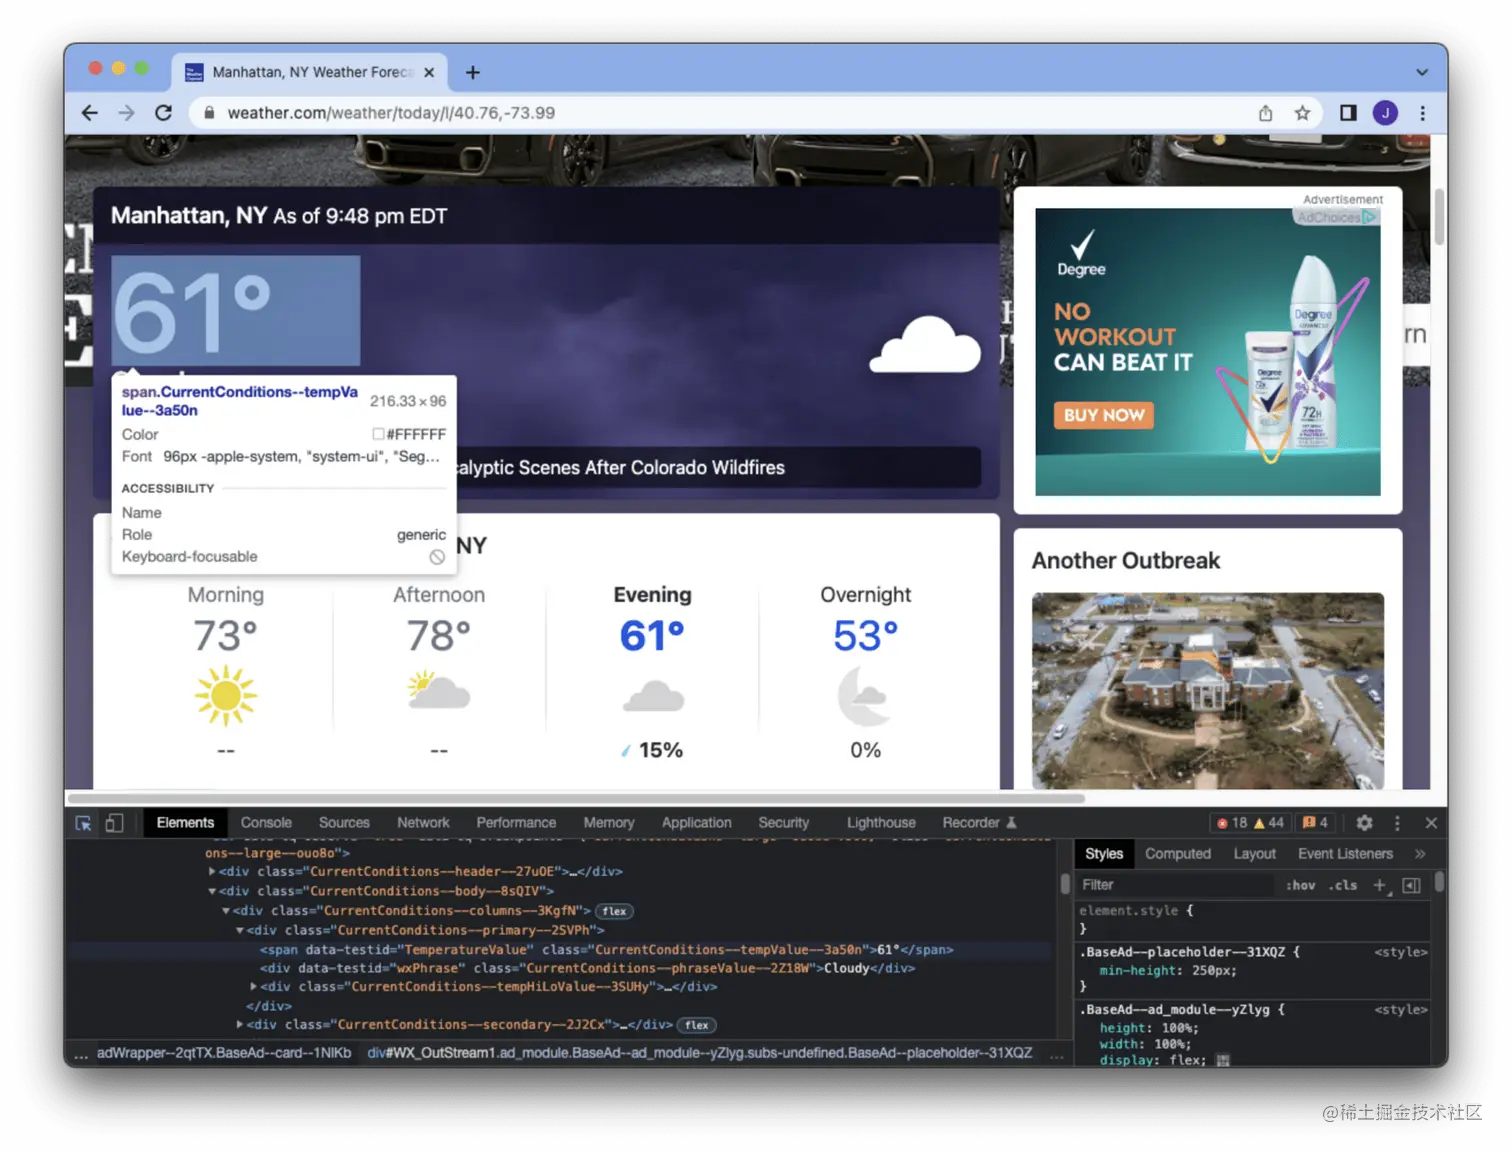Screen dimensions: 1512x1152
Task: Open the J profile avatar
Action: coord(1385,113)
